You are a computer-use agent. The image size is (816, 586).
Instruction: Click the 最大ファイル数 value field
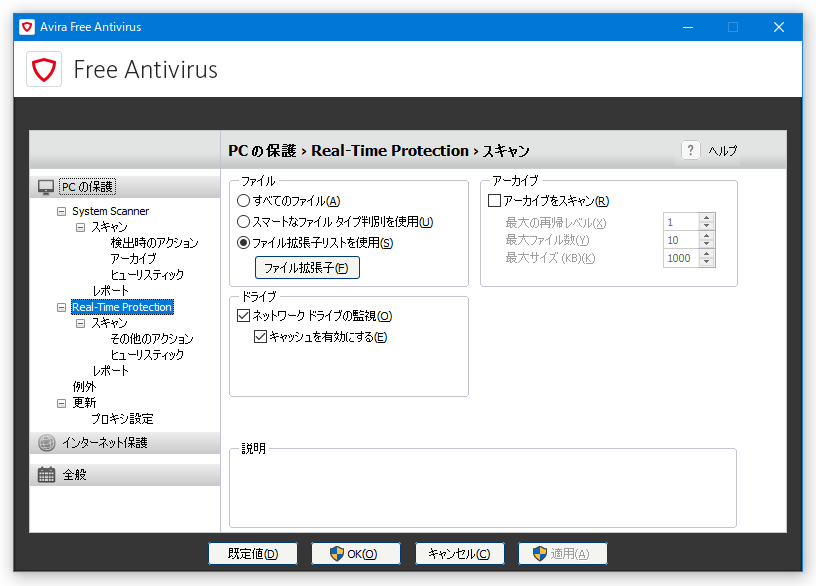click(681, 240)
